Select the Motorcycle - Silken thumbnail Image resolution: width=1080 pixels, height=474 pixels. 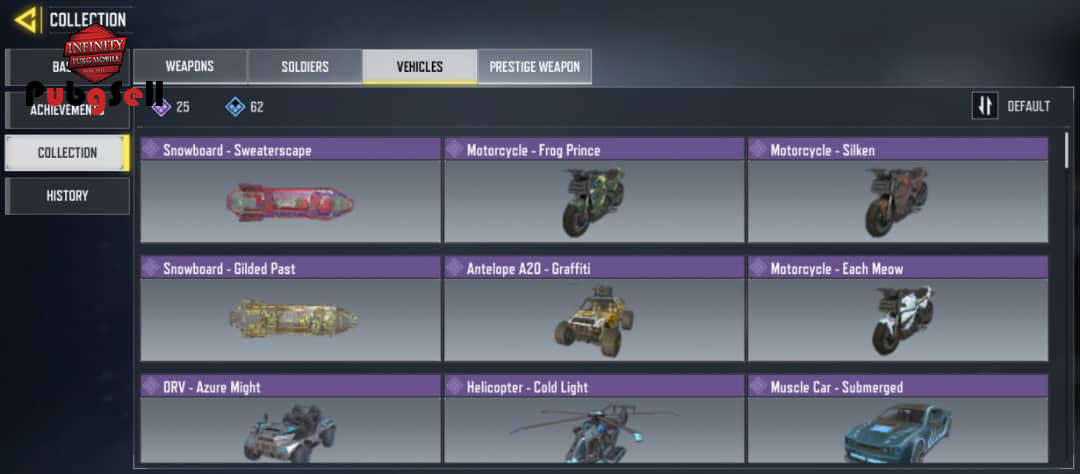(x=898, y=190)
